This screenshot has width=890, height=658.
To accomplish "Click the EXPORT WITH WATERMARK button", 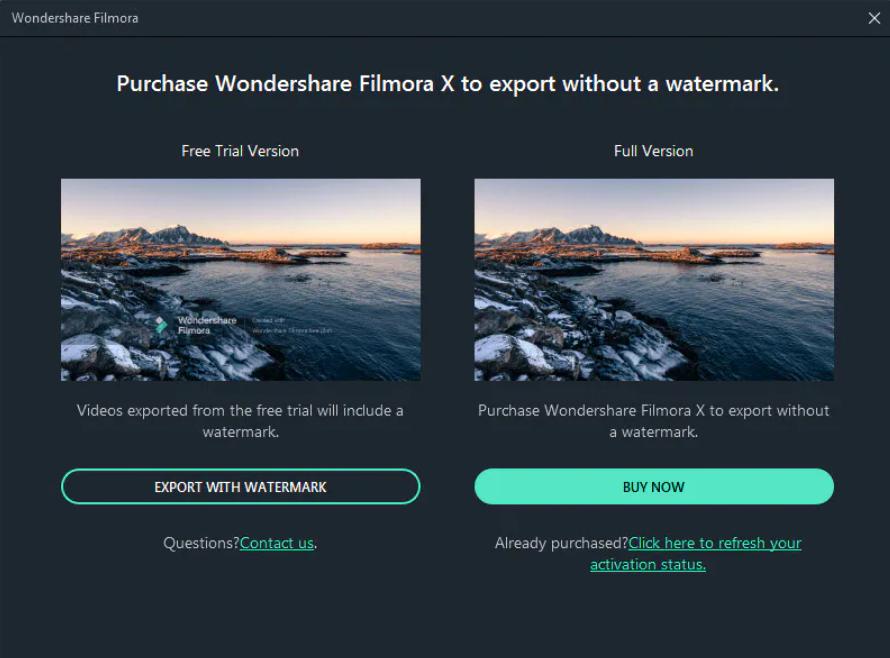I will 241,487.
